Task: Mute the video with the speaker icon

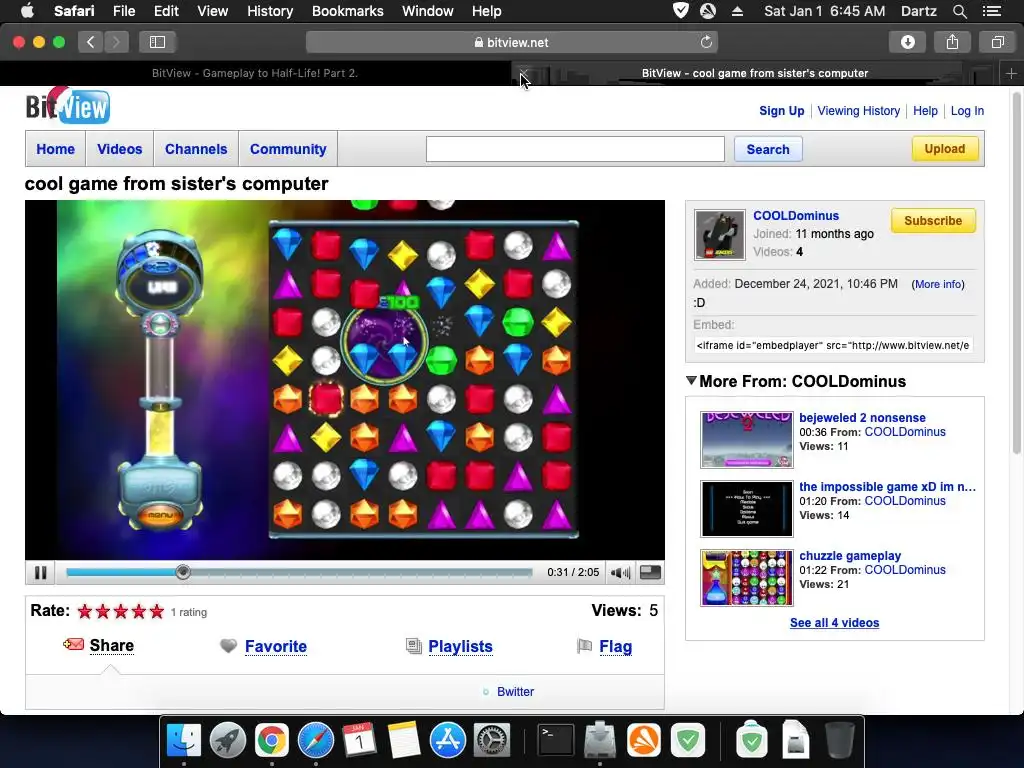Action: pyautogui.click(x=620, y=573)
